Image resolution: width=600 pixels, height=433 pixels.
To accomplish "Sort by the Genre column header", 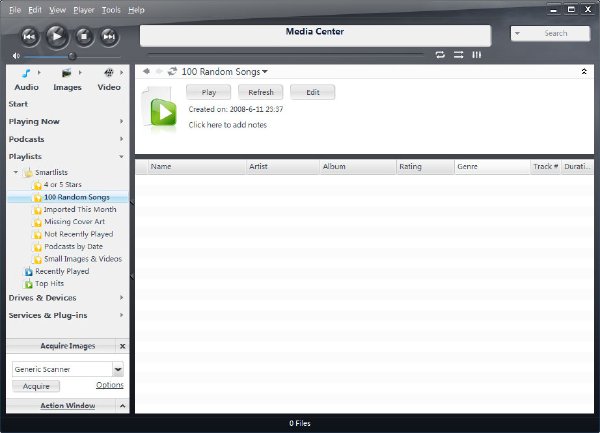I will pyautogui.click(x=492, y=167).
